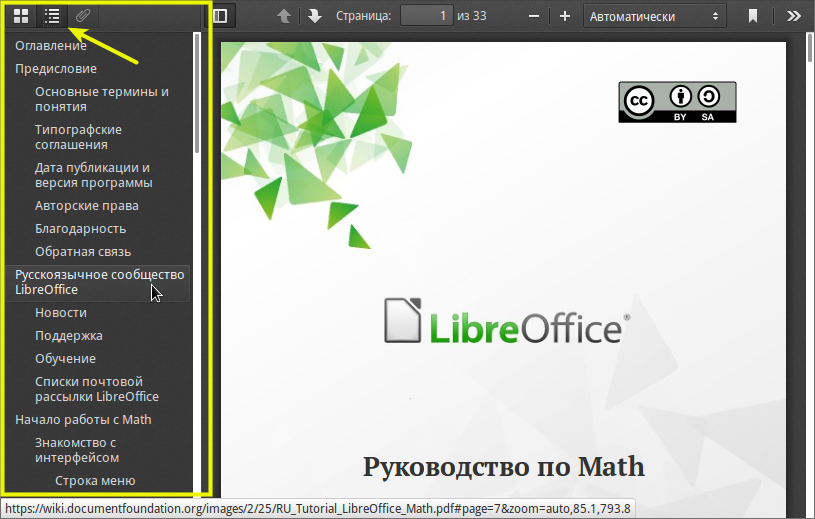
Task: Open the Предисловие outline entry
Action: pos(56,69)
